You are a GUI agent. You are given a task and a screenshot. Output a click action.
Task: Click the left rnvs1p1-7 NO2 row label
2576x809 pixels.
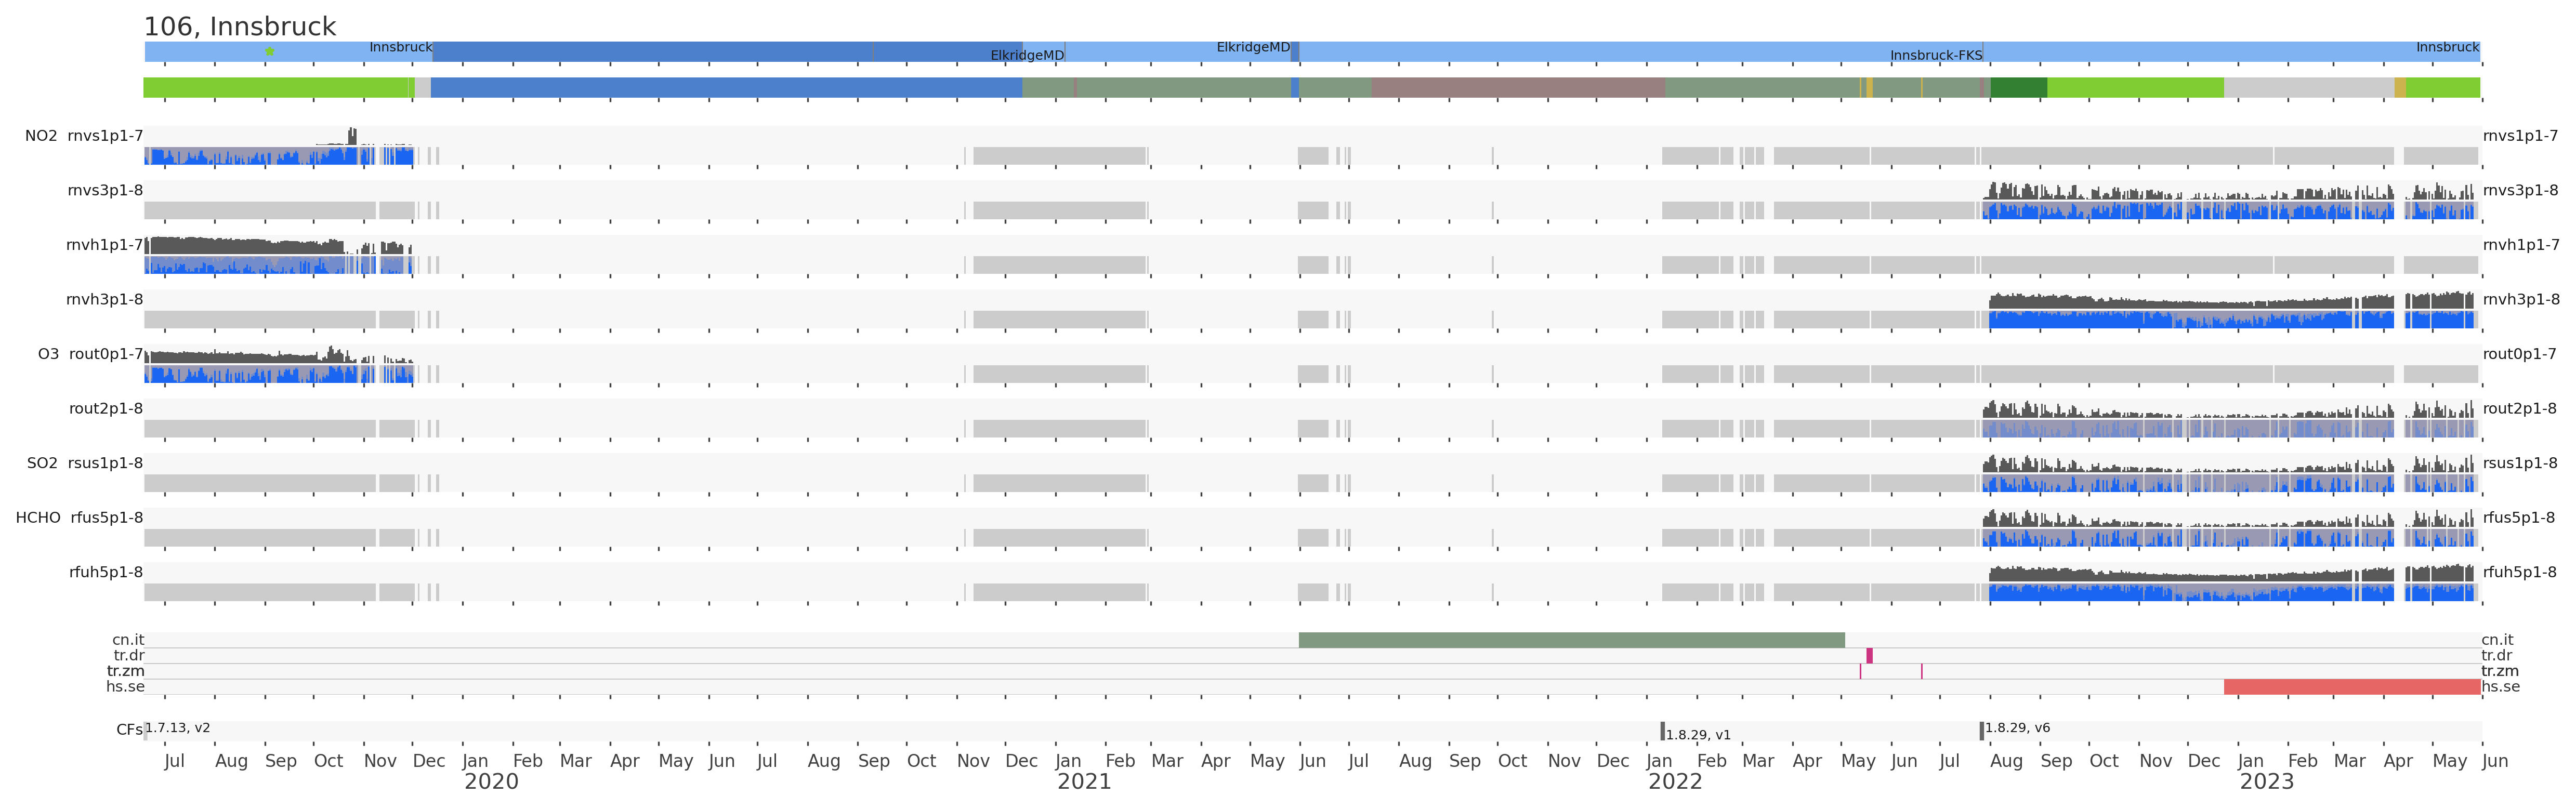click(105, 136)
